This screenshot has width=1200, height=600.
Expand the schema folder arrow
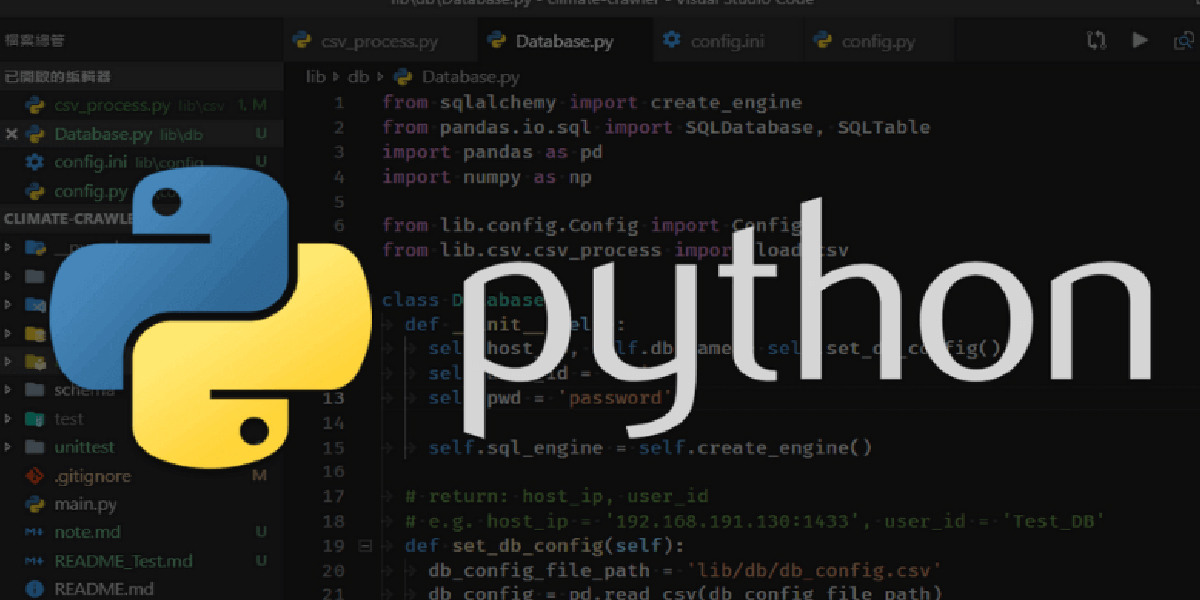[9, 390]
